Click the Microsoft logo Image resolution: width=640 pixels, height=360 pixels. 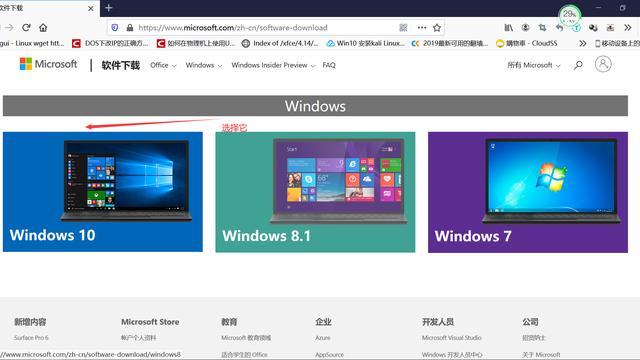tap(48, 64)
